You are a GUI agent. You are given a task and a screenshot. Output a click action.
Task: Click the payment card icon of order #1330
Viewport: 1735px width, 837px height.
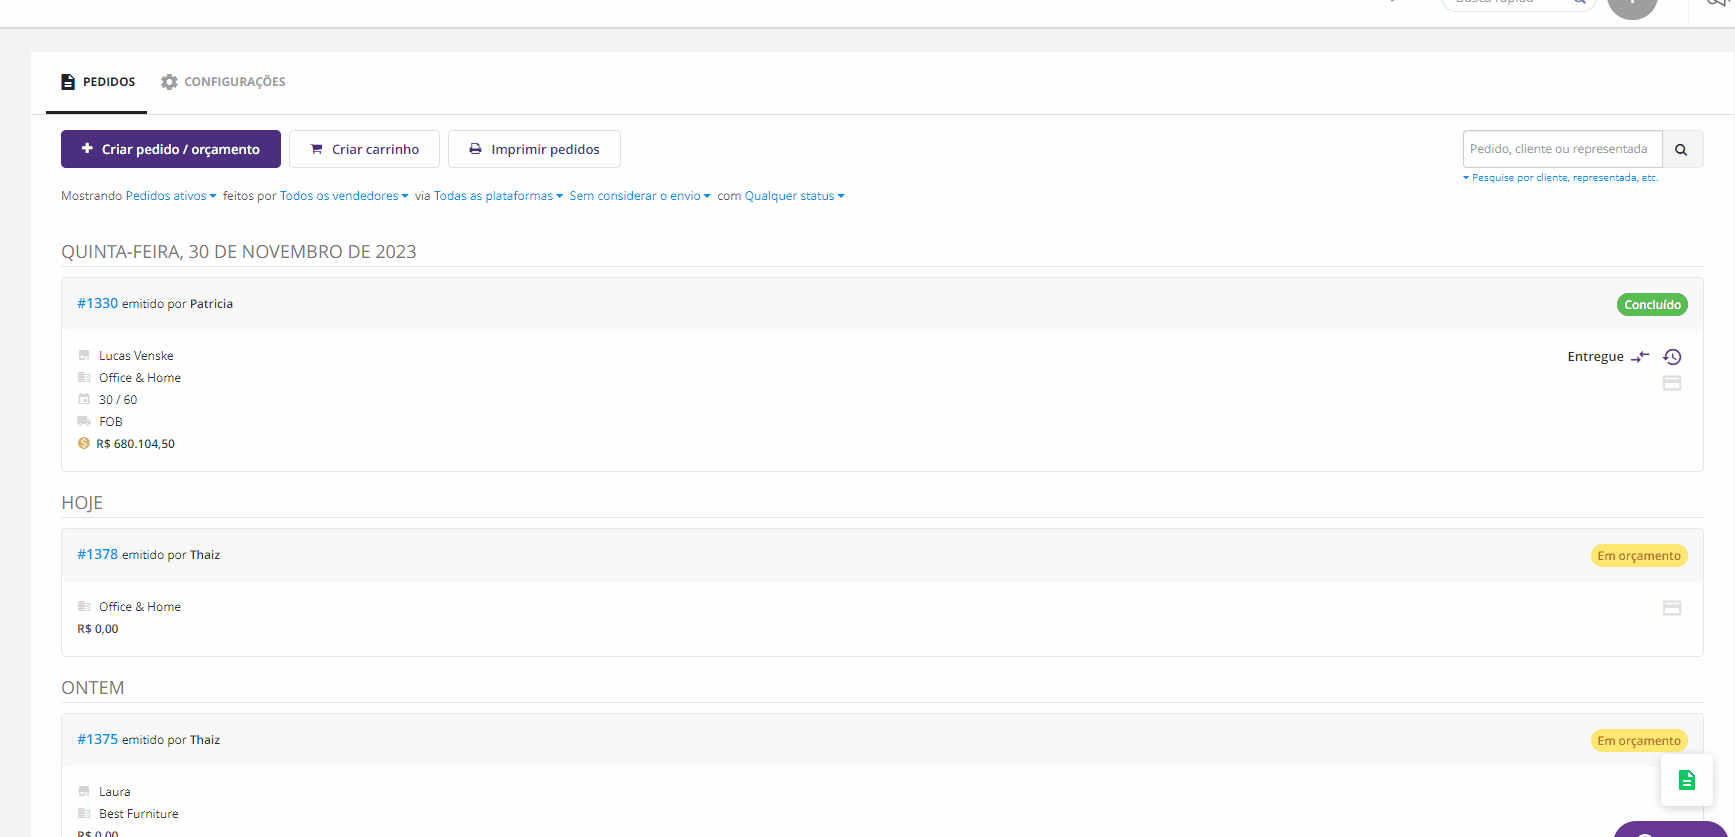pyautogui.click(x=1672, y=383)
